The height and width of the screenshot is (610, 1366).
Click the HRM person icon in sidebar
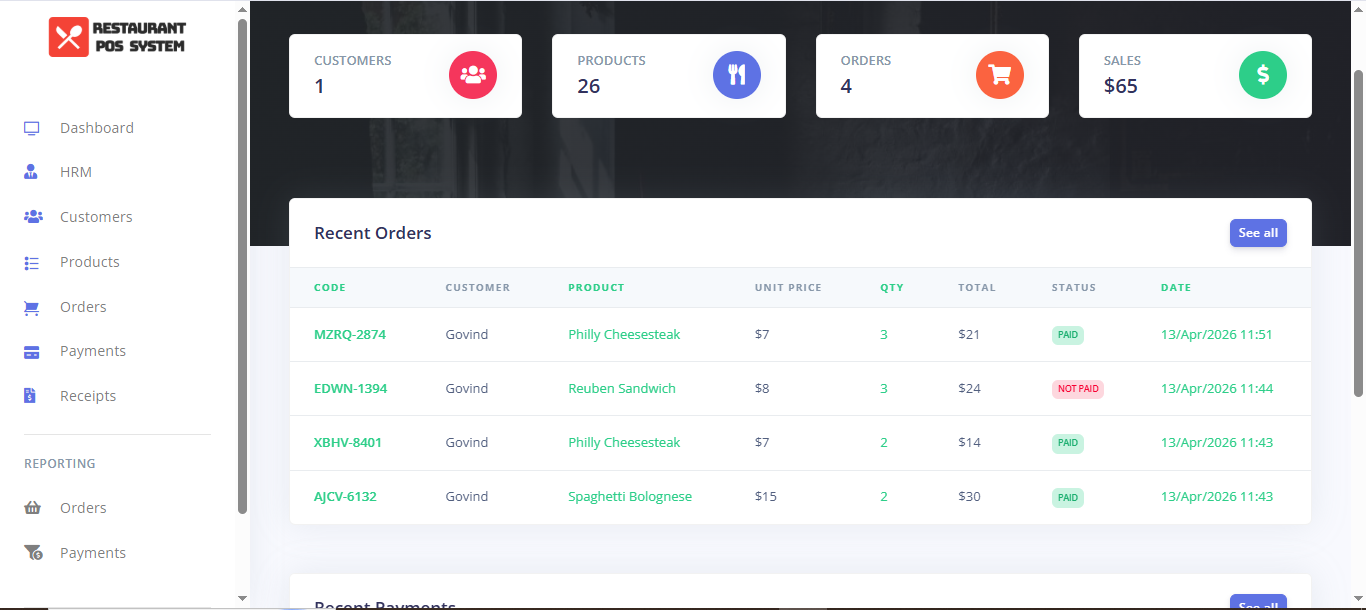tap(31, 172)
